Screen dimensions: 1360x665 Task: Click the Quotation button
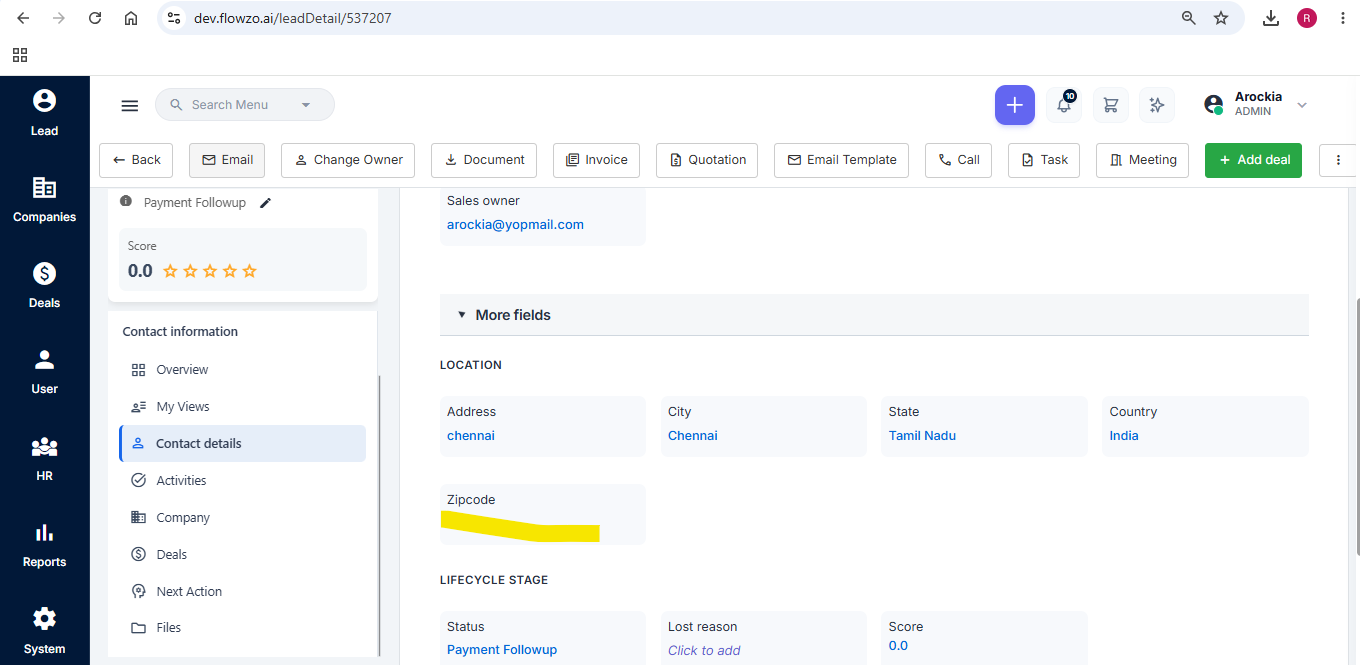tap(707, 160)
